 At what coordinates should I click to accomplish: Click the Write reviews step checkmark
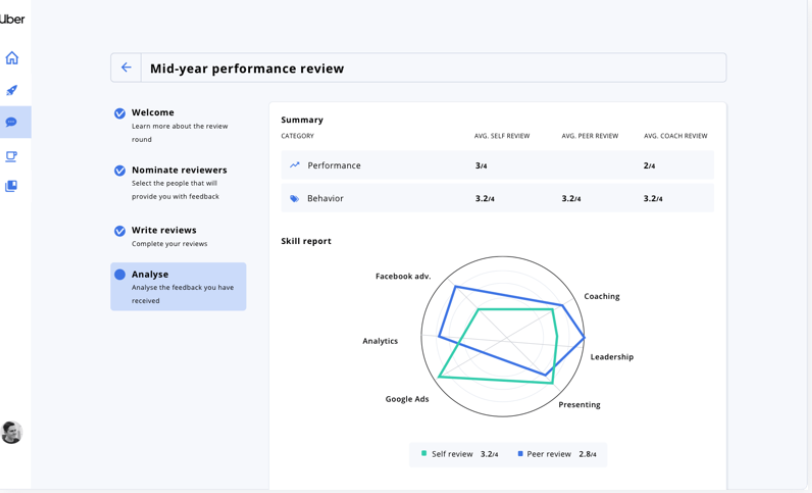[120, 231]
